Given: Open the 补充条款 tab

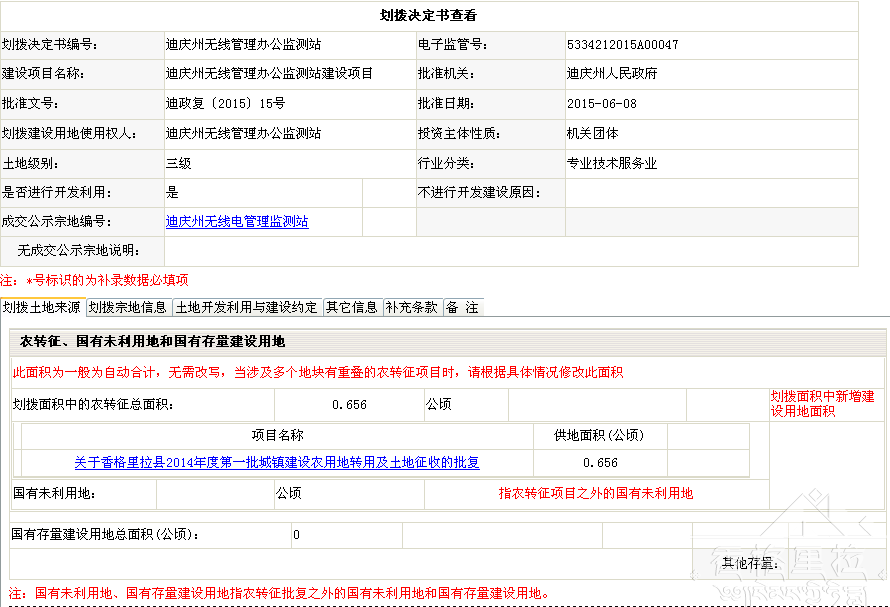Looking at the screenshot, I should (412, 308).
